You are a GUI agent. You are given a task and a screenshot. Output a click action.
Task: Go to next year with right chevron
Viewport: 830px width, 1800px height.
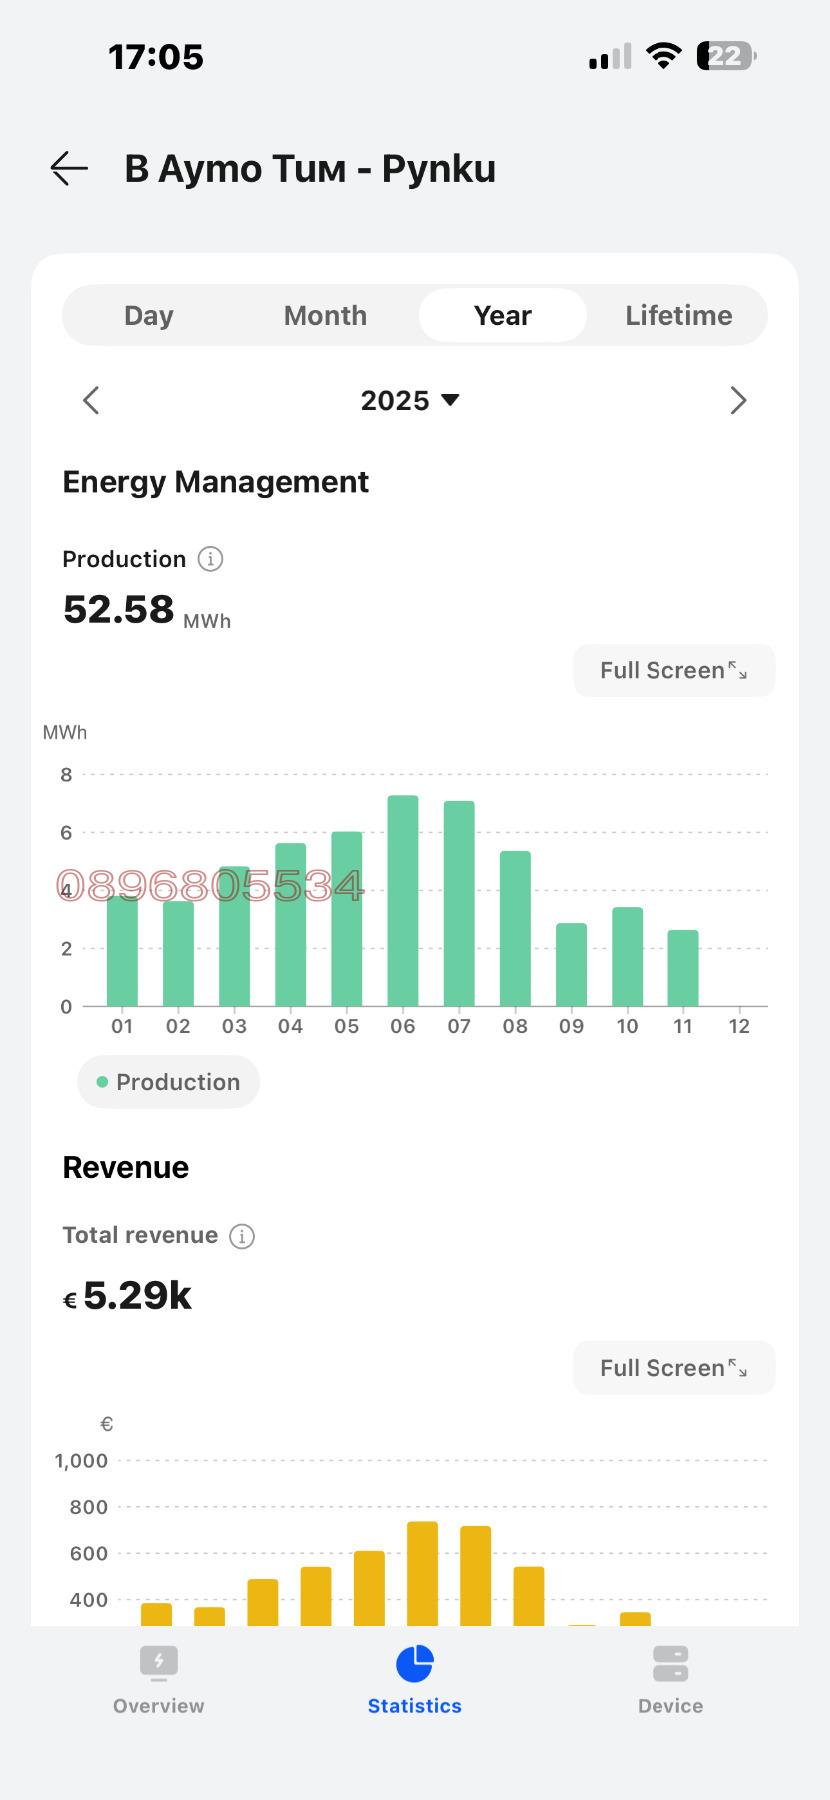click(738, 401)
